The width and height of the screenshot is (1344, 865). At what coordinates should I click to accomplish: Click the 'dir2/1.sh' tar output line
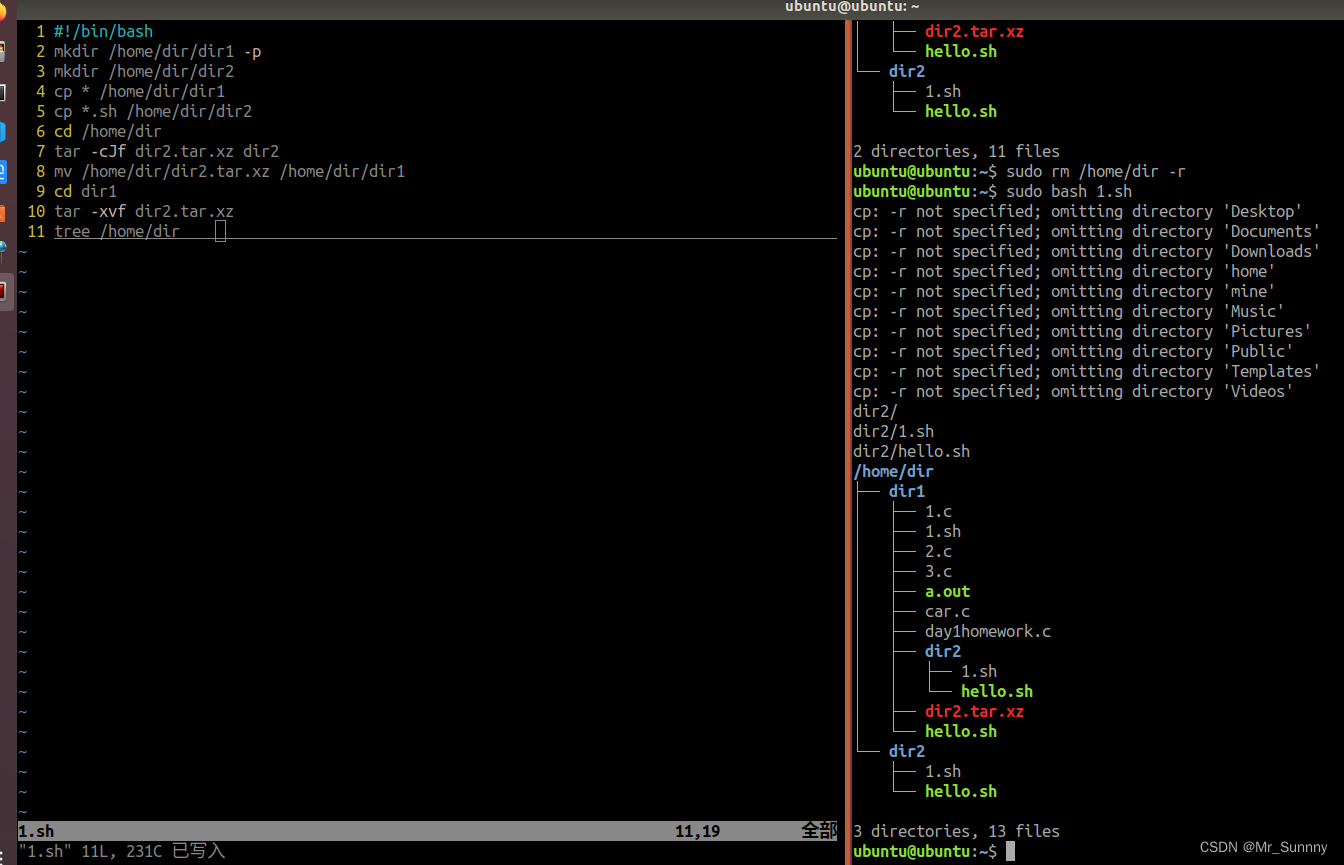(x=894, y=431)
